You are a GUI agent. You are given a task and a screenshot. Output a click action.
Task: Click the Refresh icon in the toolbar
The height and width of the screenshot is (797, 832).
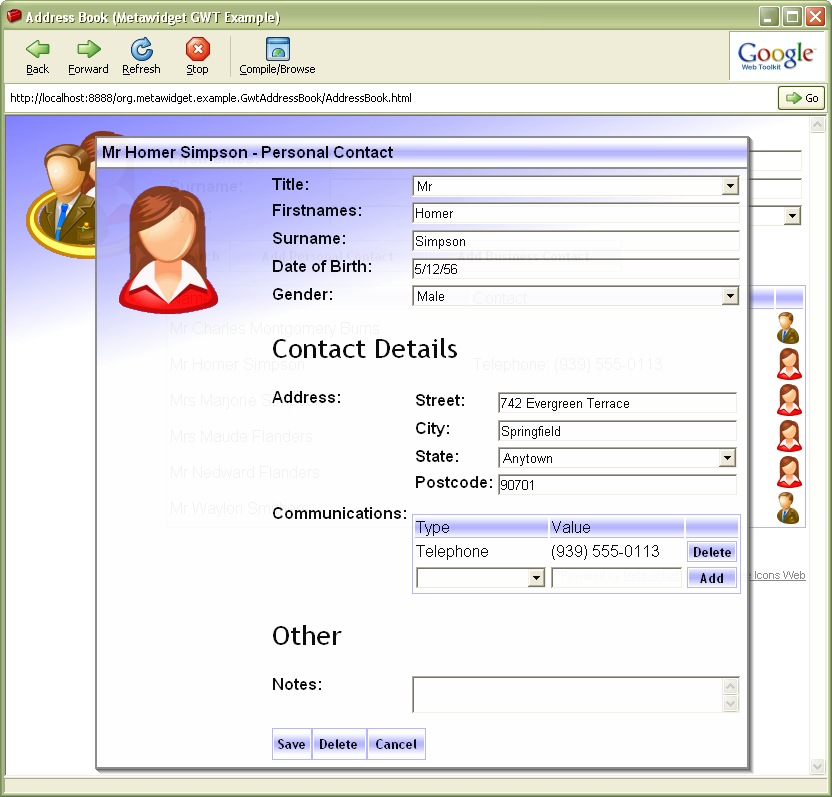pyautogui.click(x=141, y=48)
